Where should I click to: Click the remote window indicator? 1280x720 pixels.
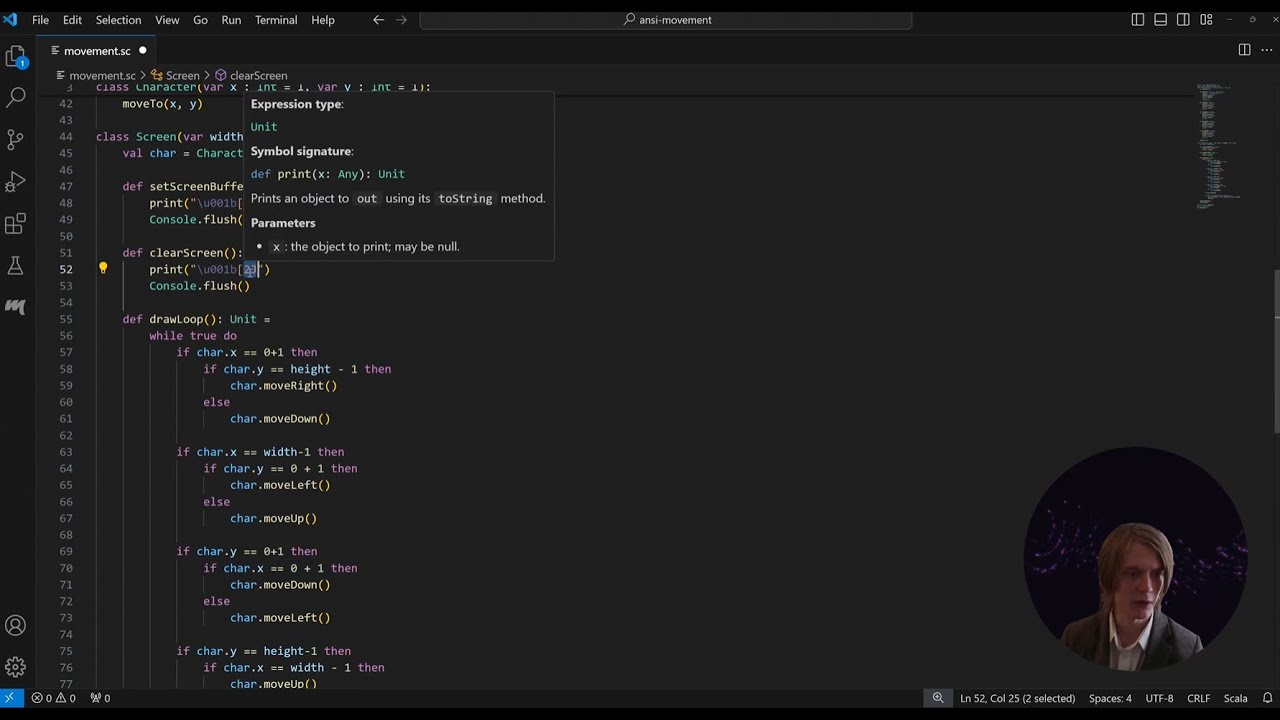[10, 698]
